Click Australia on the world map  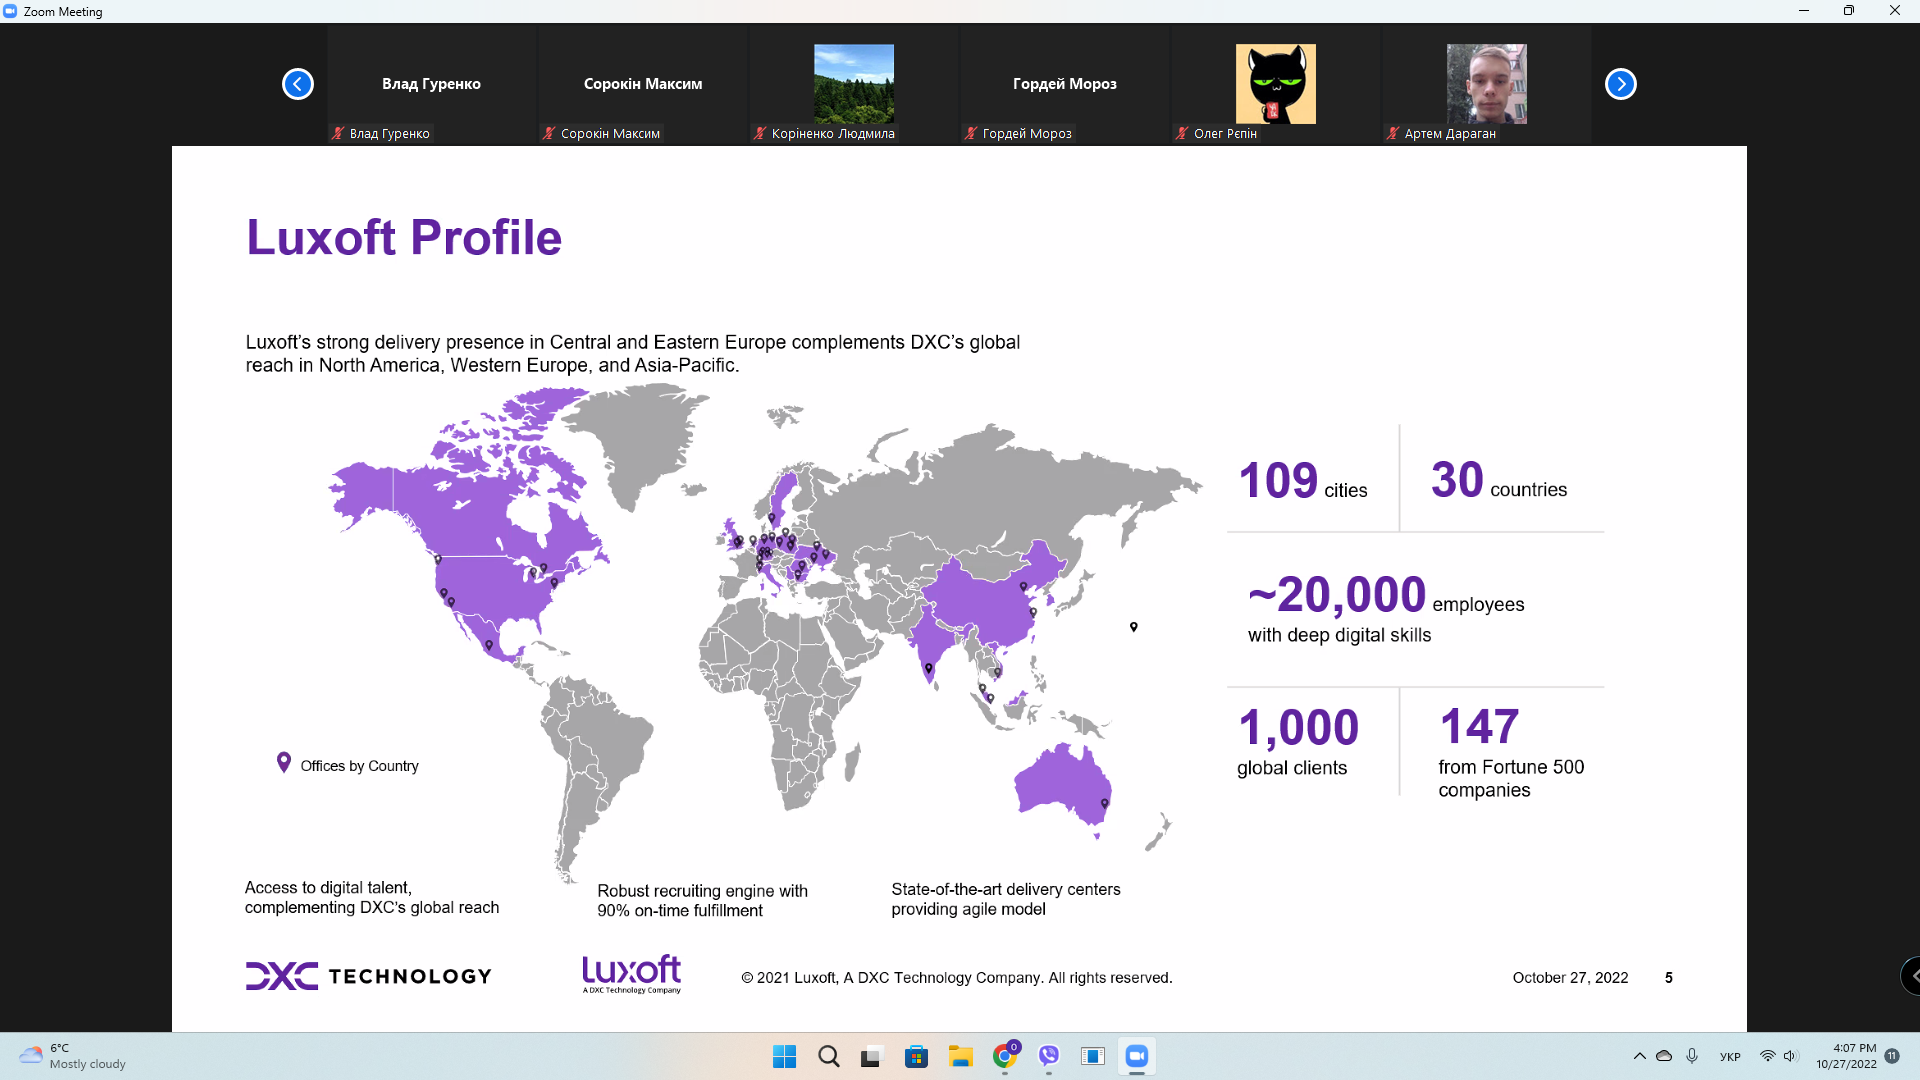pos(1062,785)
